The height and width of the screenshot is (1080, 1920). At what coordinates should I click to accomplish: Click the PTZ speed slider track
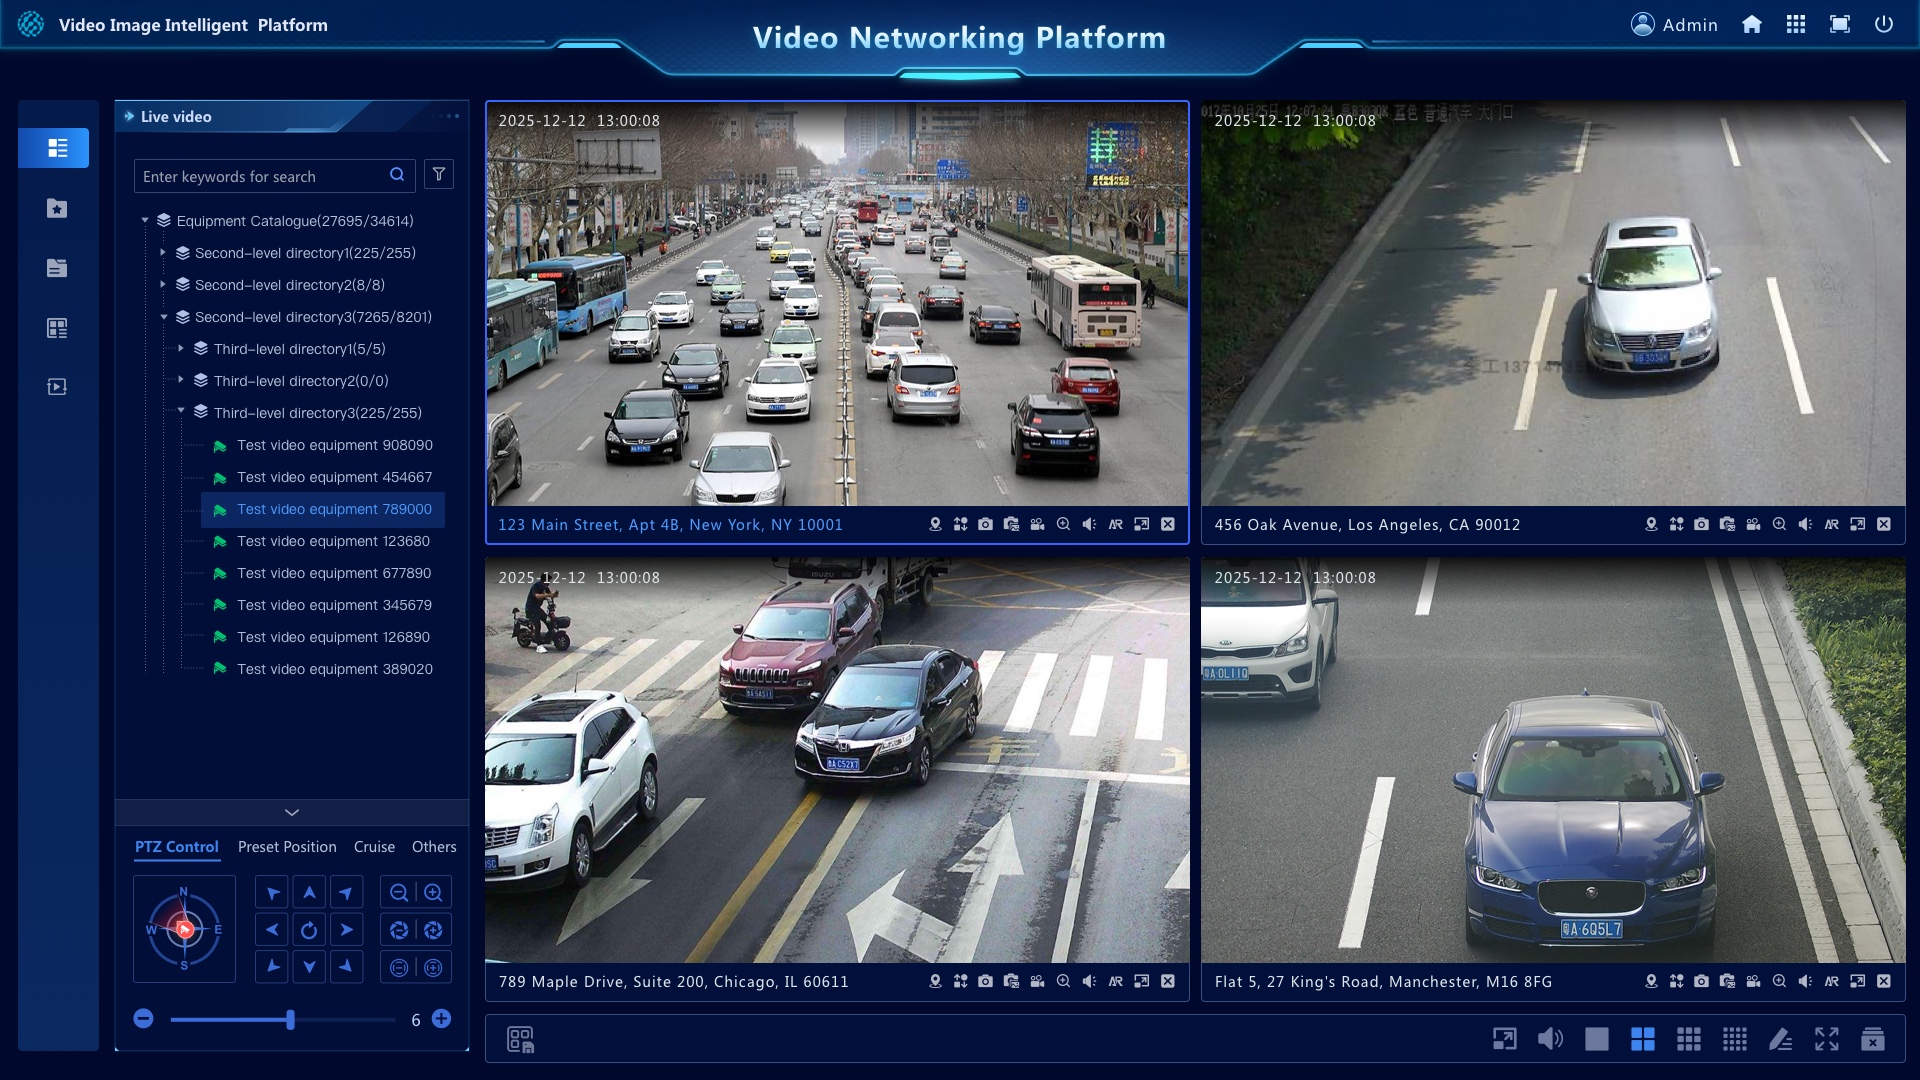coord(283,1020)
